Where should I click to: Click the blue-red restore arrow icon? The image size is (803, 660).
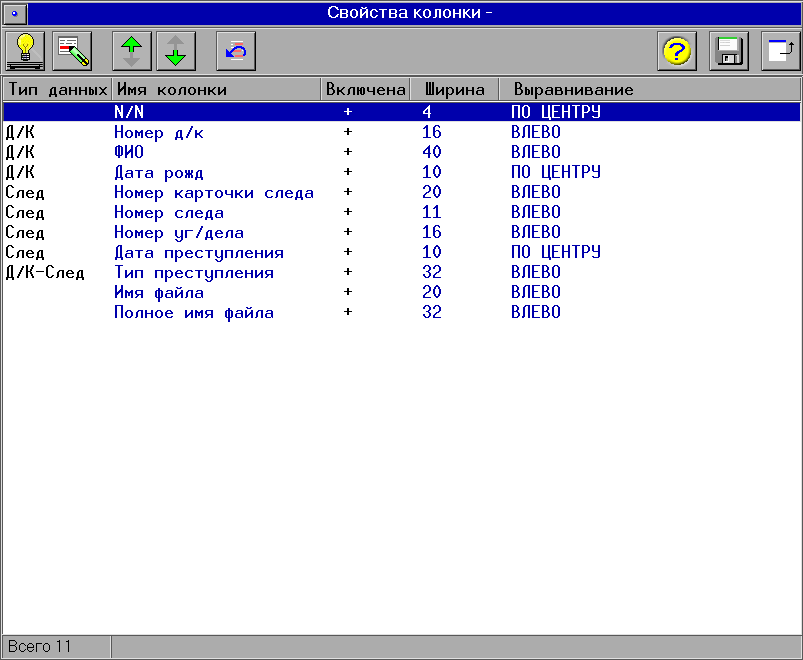236,51
